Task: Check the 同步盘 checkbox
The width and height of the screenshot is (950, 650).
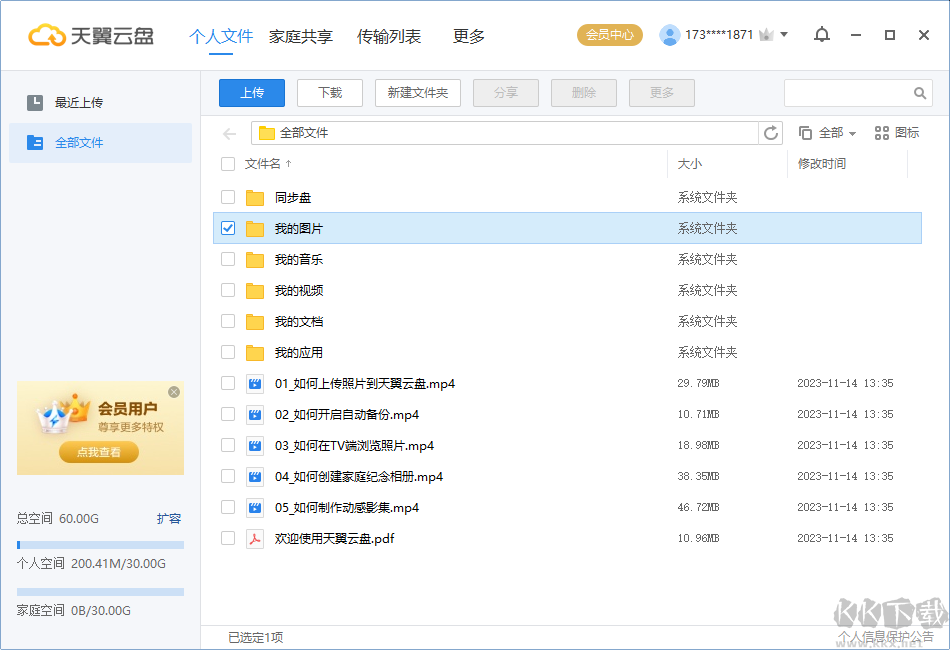Action: point(227,197)
